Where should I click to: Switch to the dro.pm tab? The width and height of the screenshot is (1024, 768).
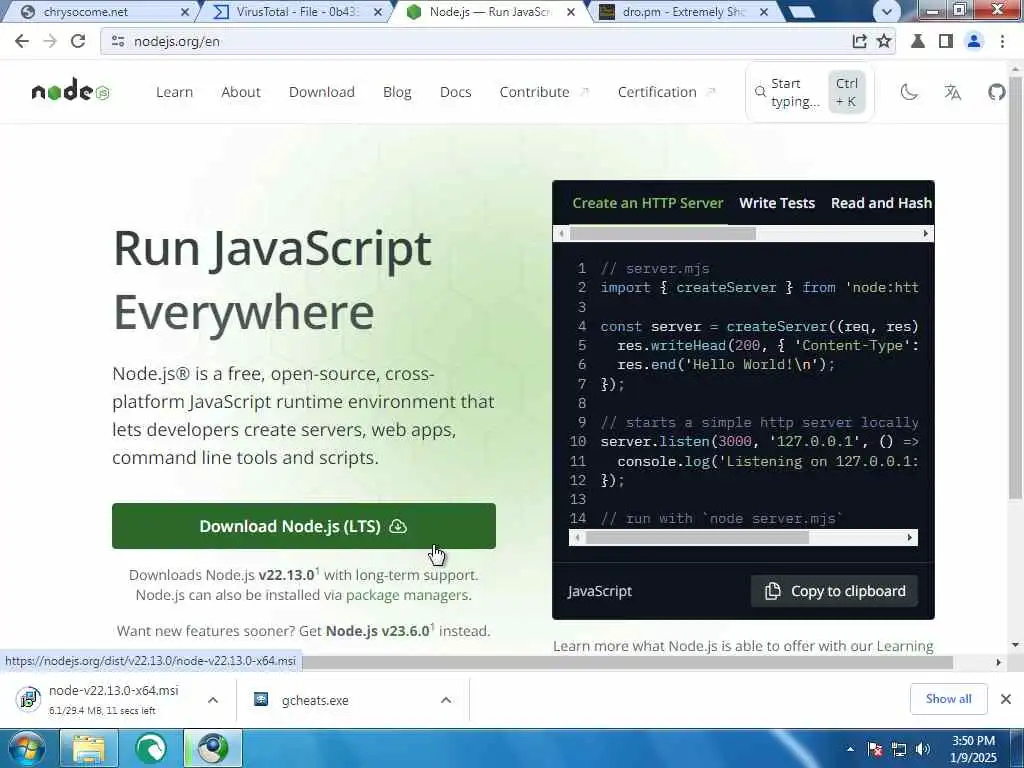682,12
